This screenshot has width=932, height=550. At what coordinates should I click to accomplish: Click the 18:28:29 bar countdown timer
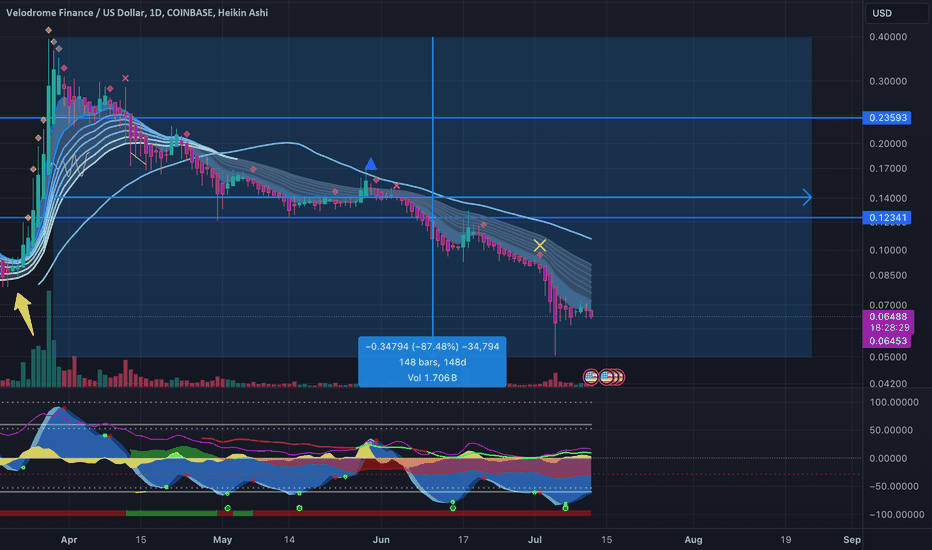pos(889,328)
